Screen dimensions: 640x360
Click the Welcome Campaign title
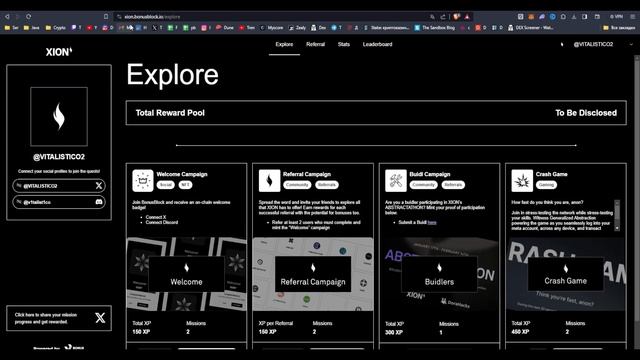[x=182, y=174]
